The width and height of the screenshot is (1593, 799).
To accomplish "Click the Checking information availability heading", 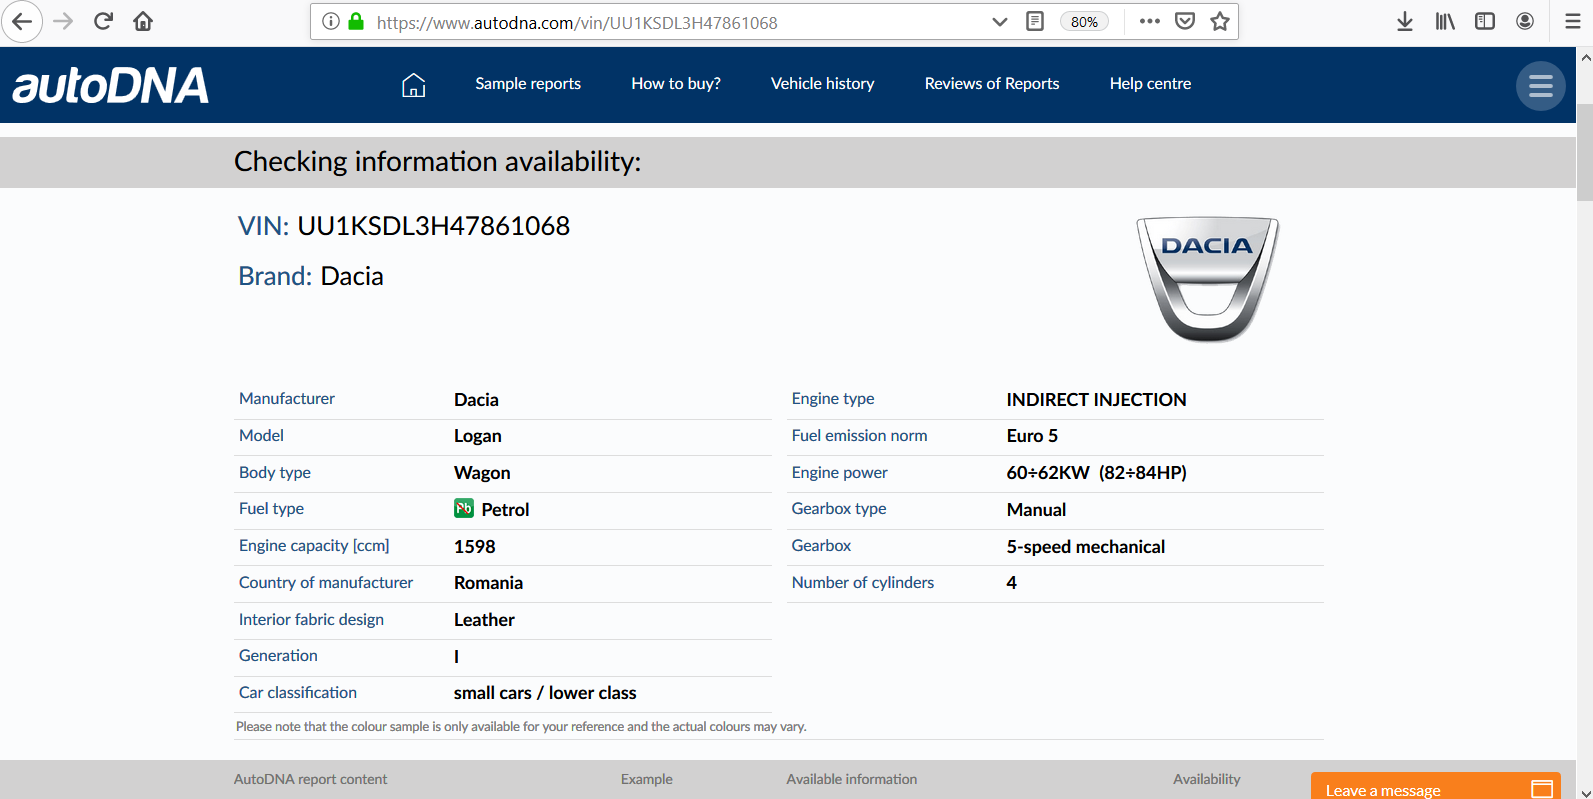I will pos(437,162).
